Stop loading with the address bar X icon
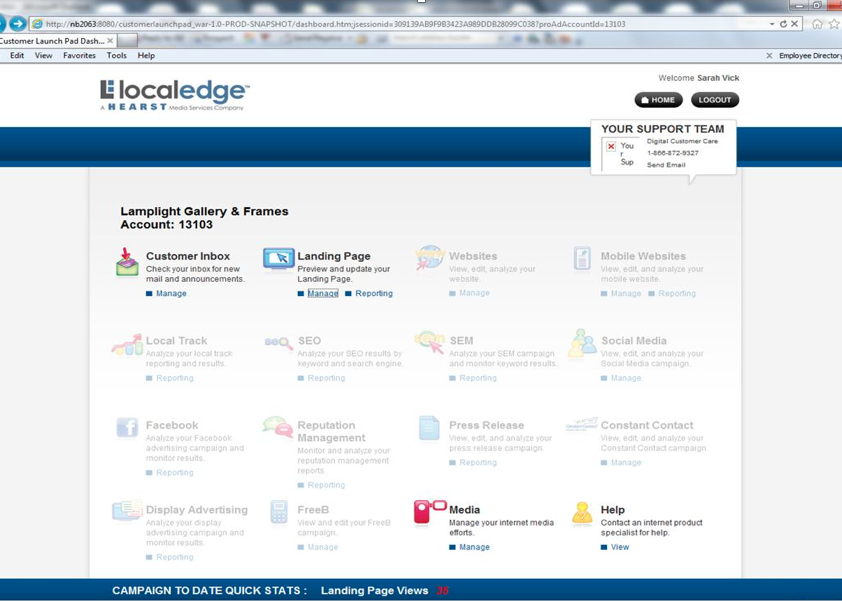The image size is (842, 601). pos(795,24)
